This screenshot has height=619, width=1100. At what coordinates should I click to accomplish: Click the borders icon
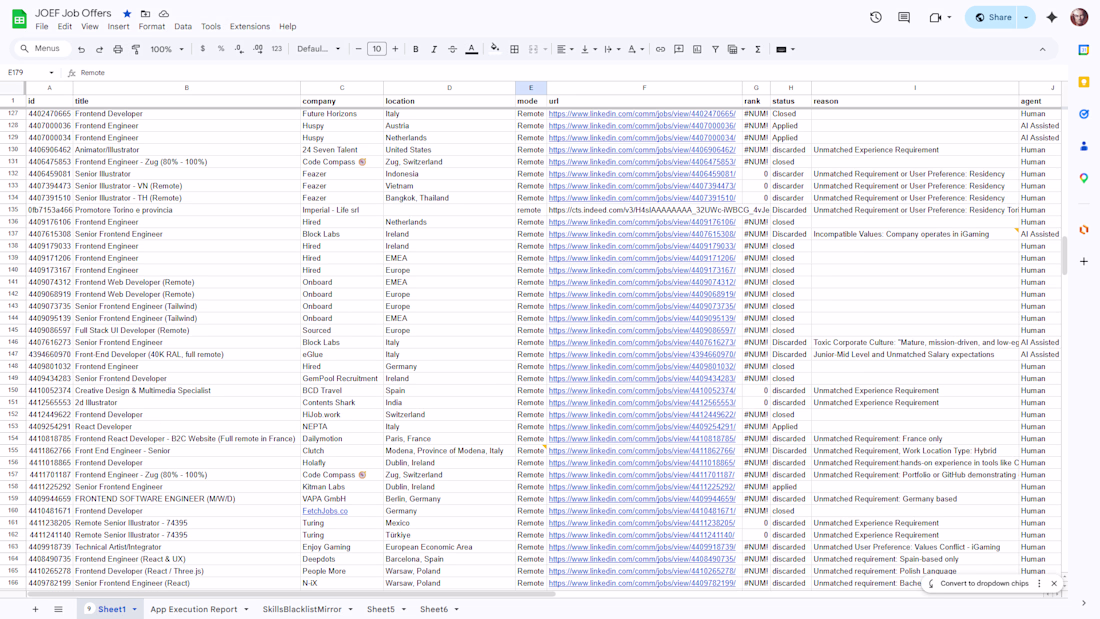(514, 49)
